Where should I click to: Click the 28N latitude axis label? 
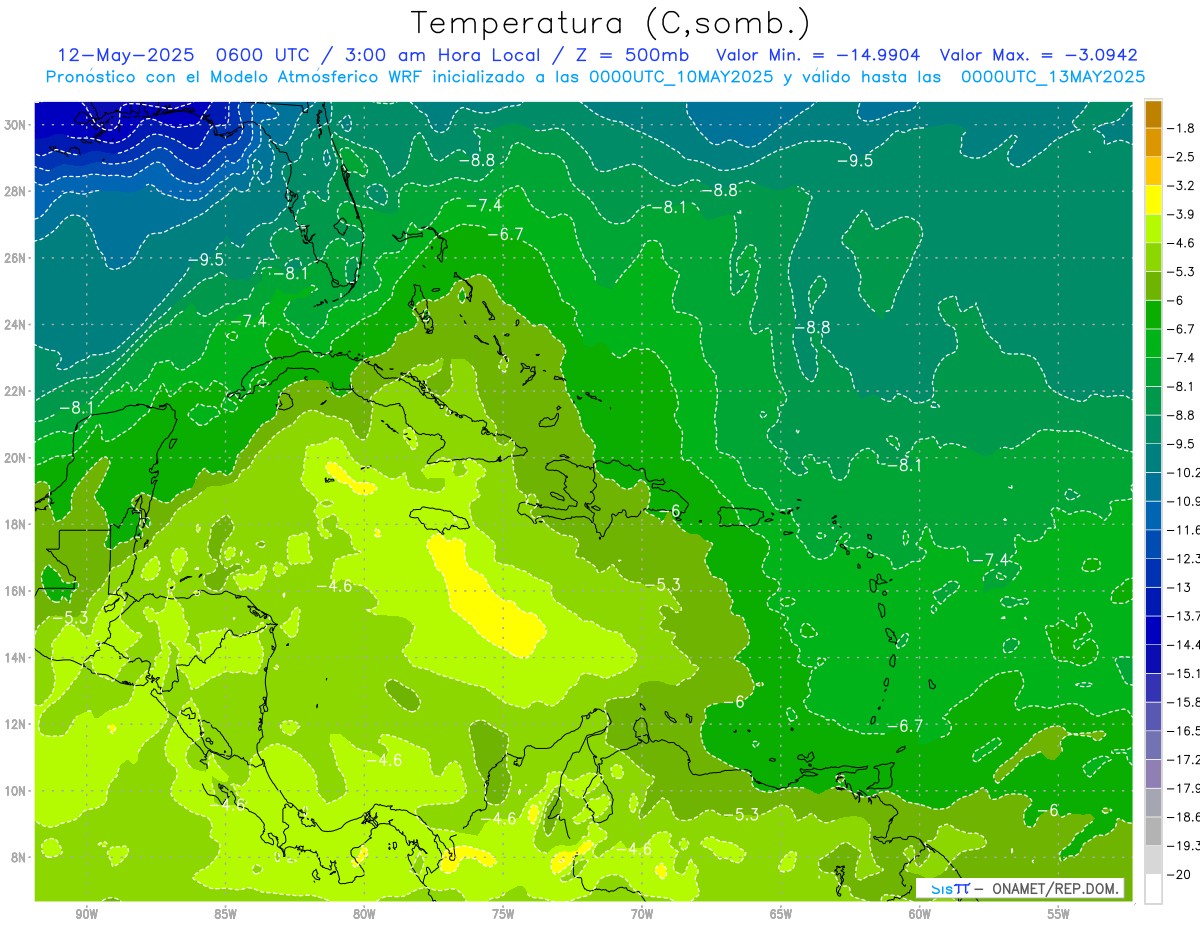[x=17, y=191]
